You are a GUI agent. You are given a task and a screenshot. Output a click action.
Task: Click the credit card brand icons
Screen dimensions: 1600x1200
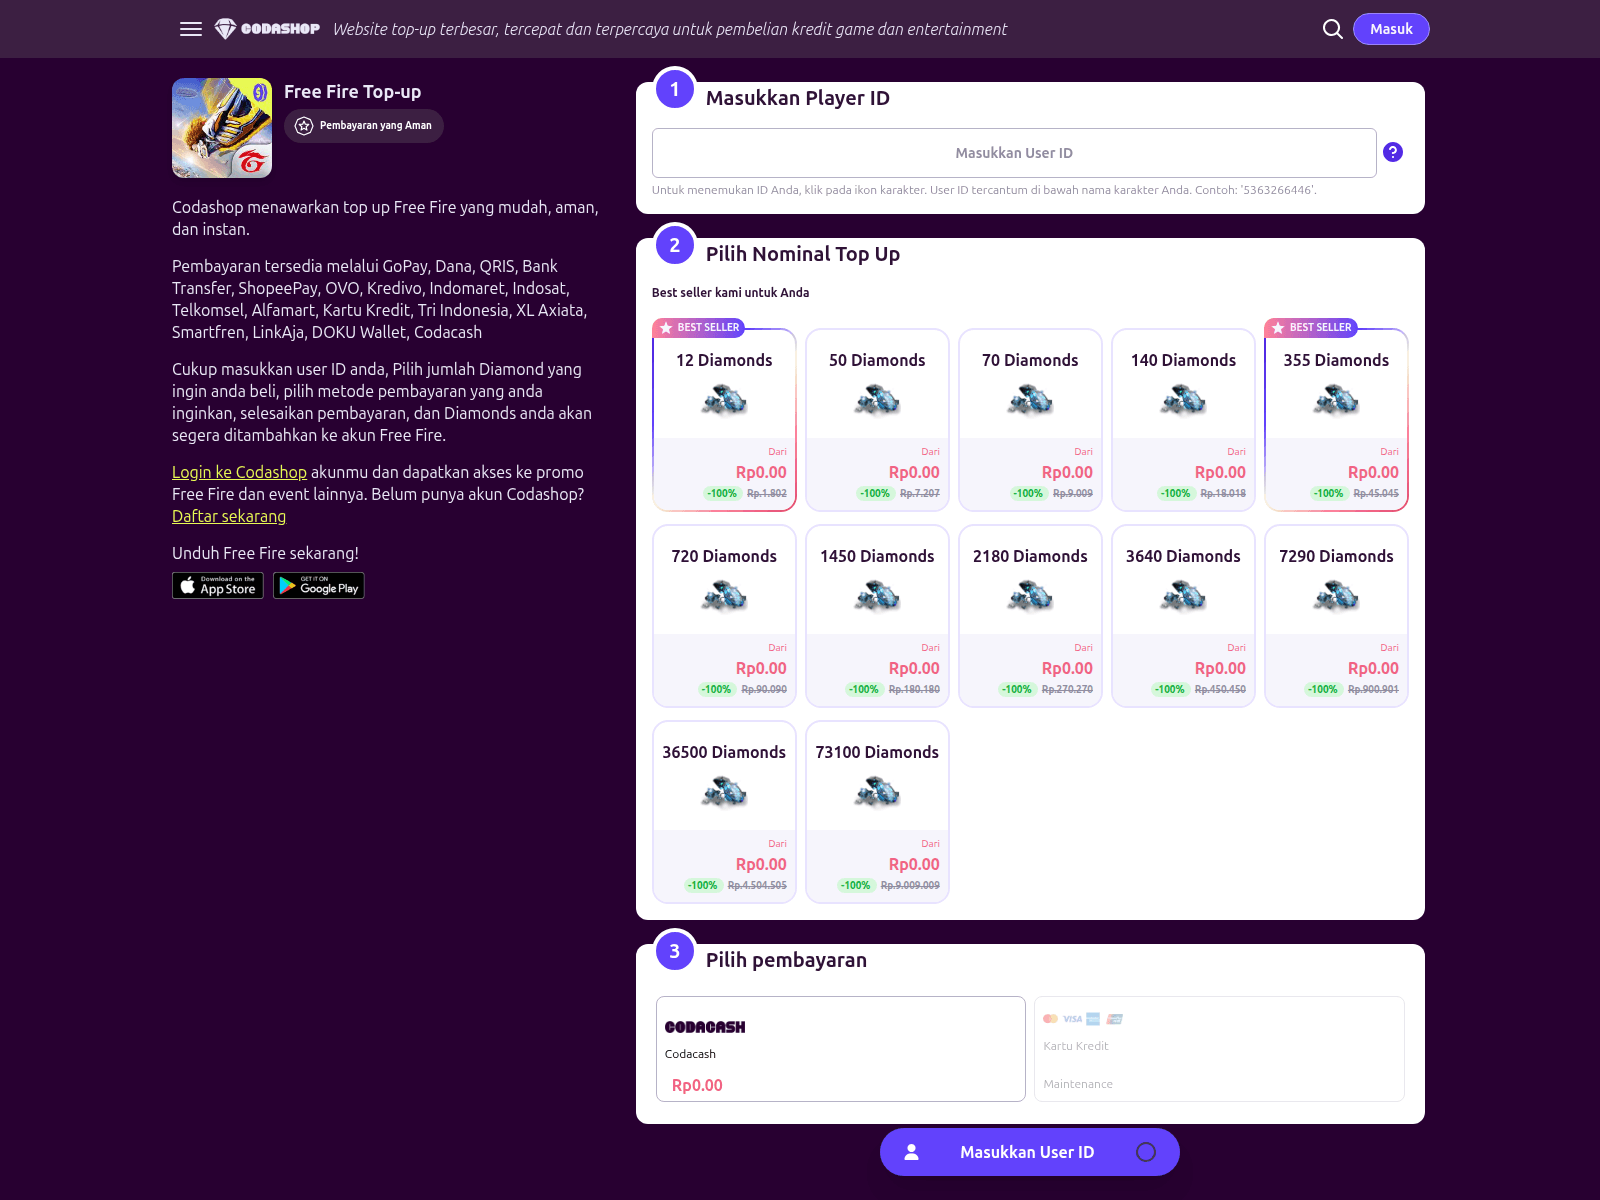click(1083, 1019)
